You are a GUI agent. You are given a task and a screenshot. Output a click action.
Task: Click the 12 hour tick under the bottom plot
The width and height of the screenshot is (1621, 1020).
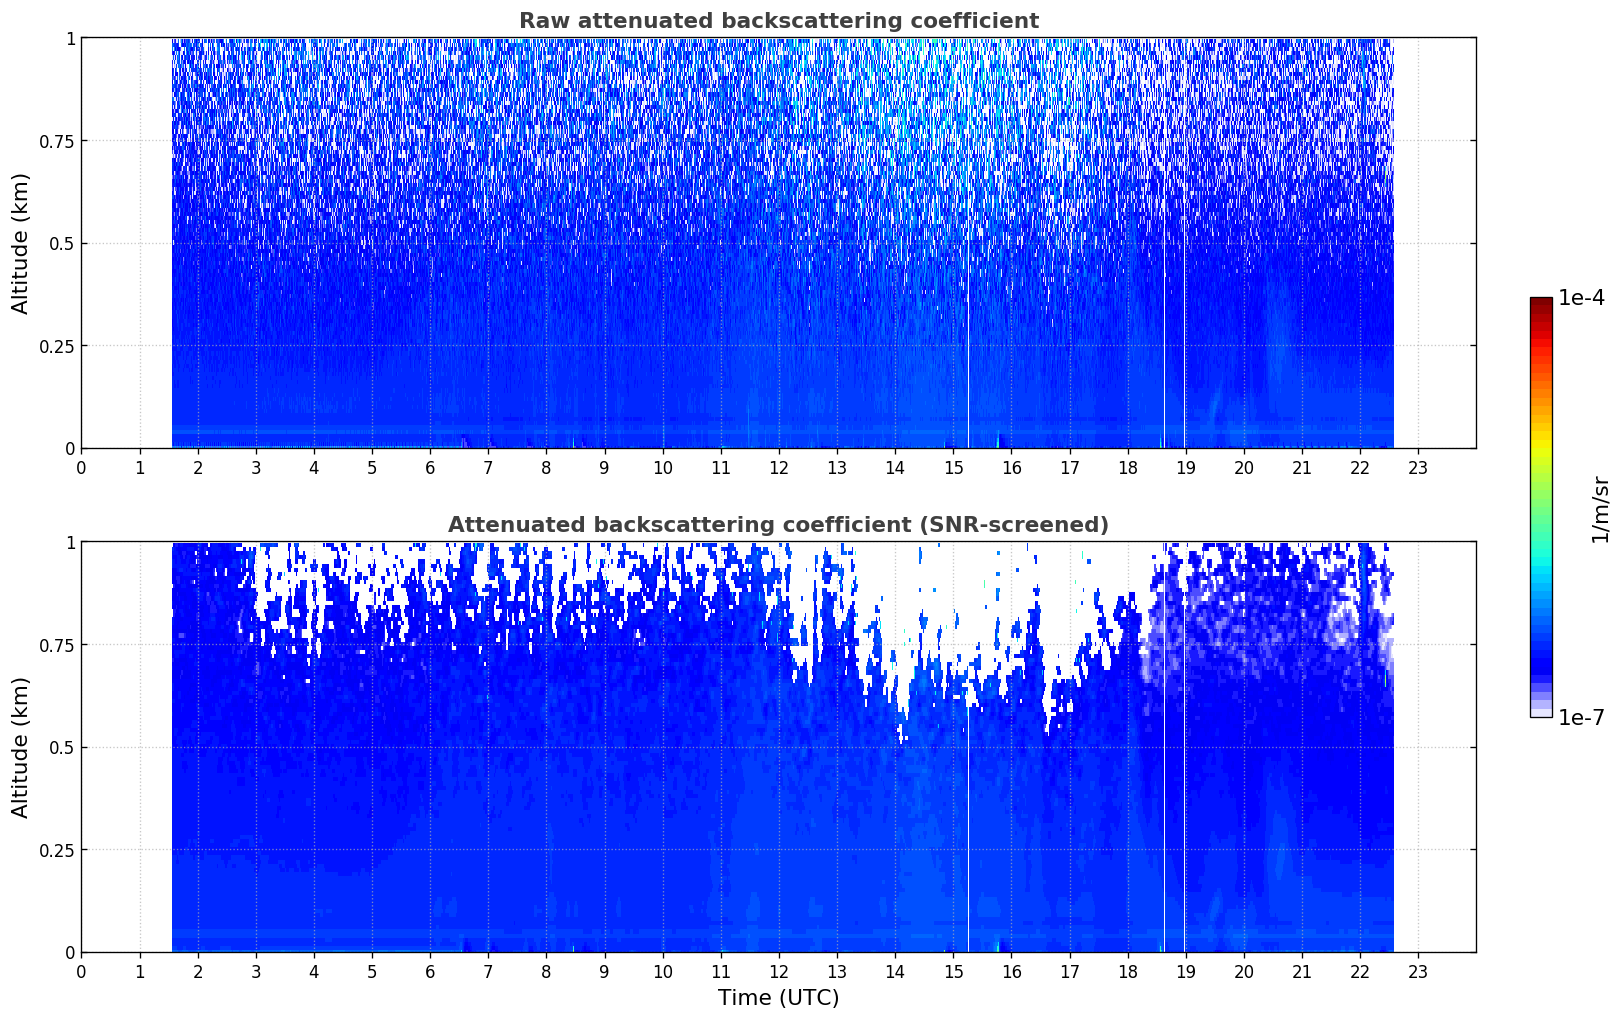click(x=779, y=972)
